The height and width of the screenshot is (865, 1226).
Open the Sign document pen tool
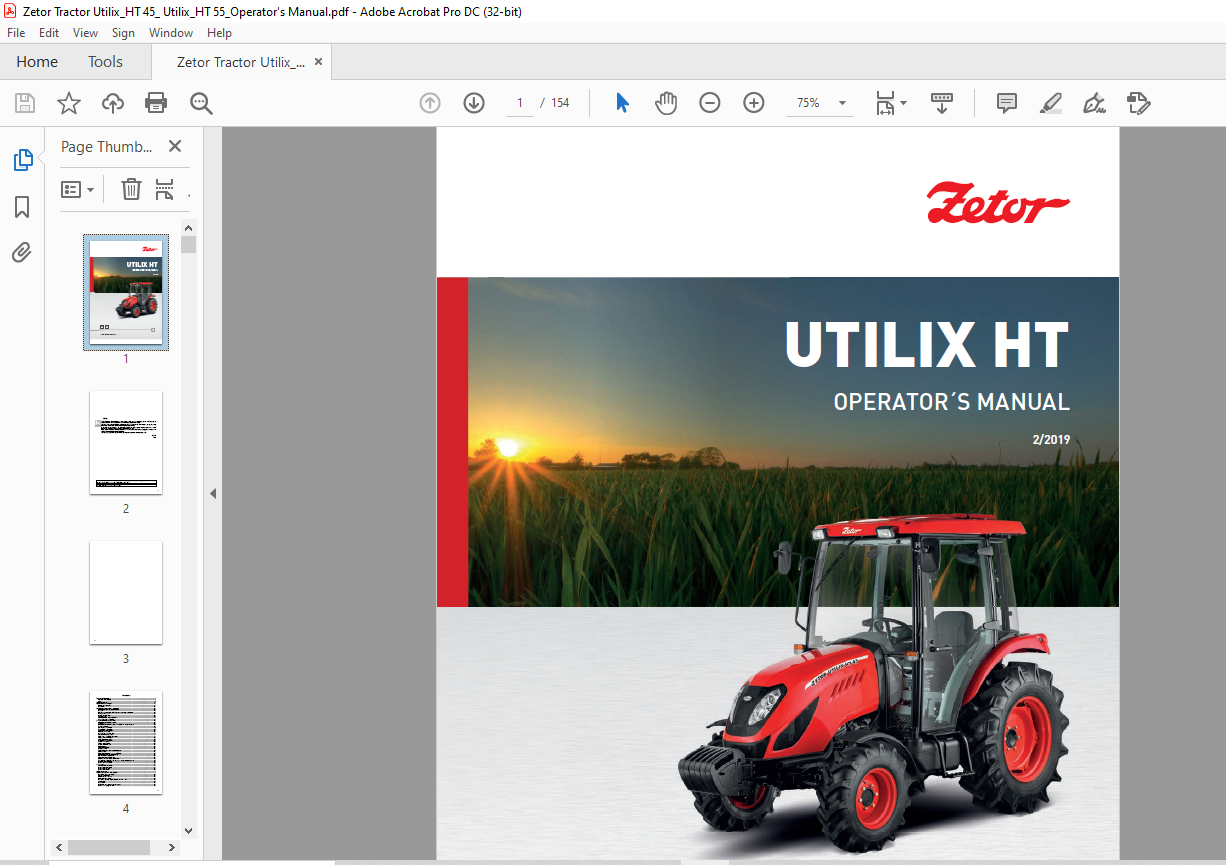[x=1094, y=103]
